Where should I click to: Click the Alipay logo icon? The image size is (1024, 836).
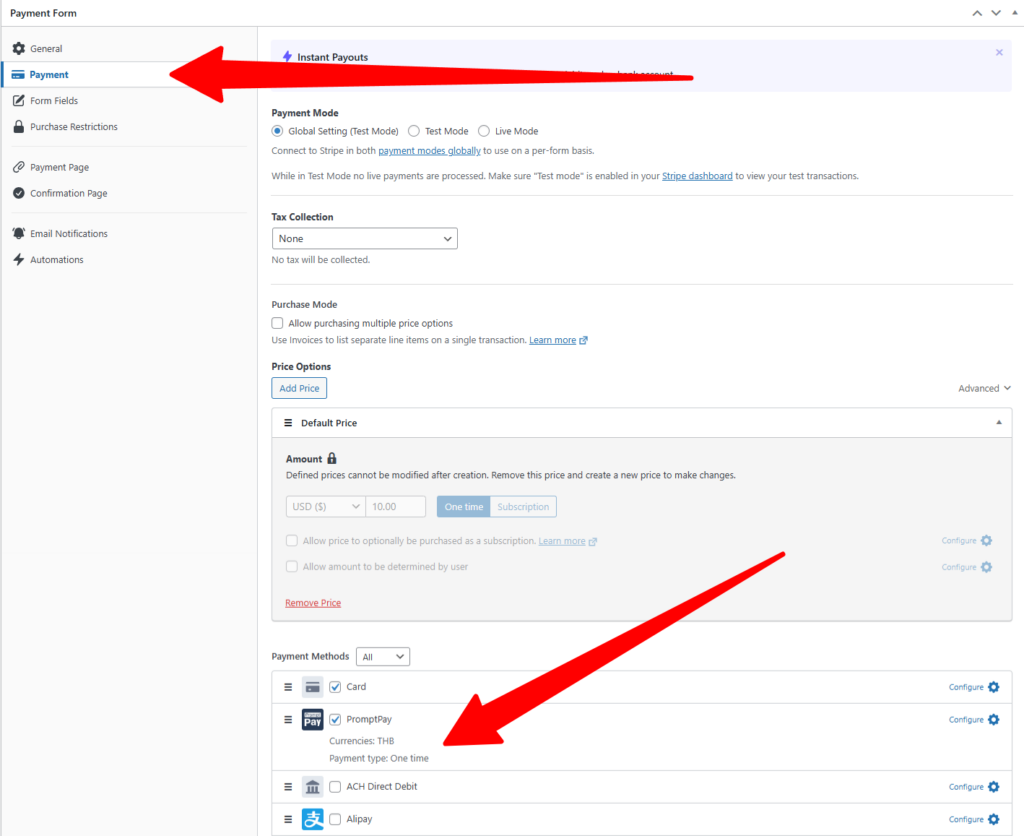pos(312,819)
